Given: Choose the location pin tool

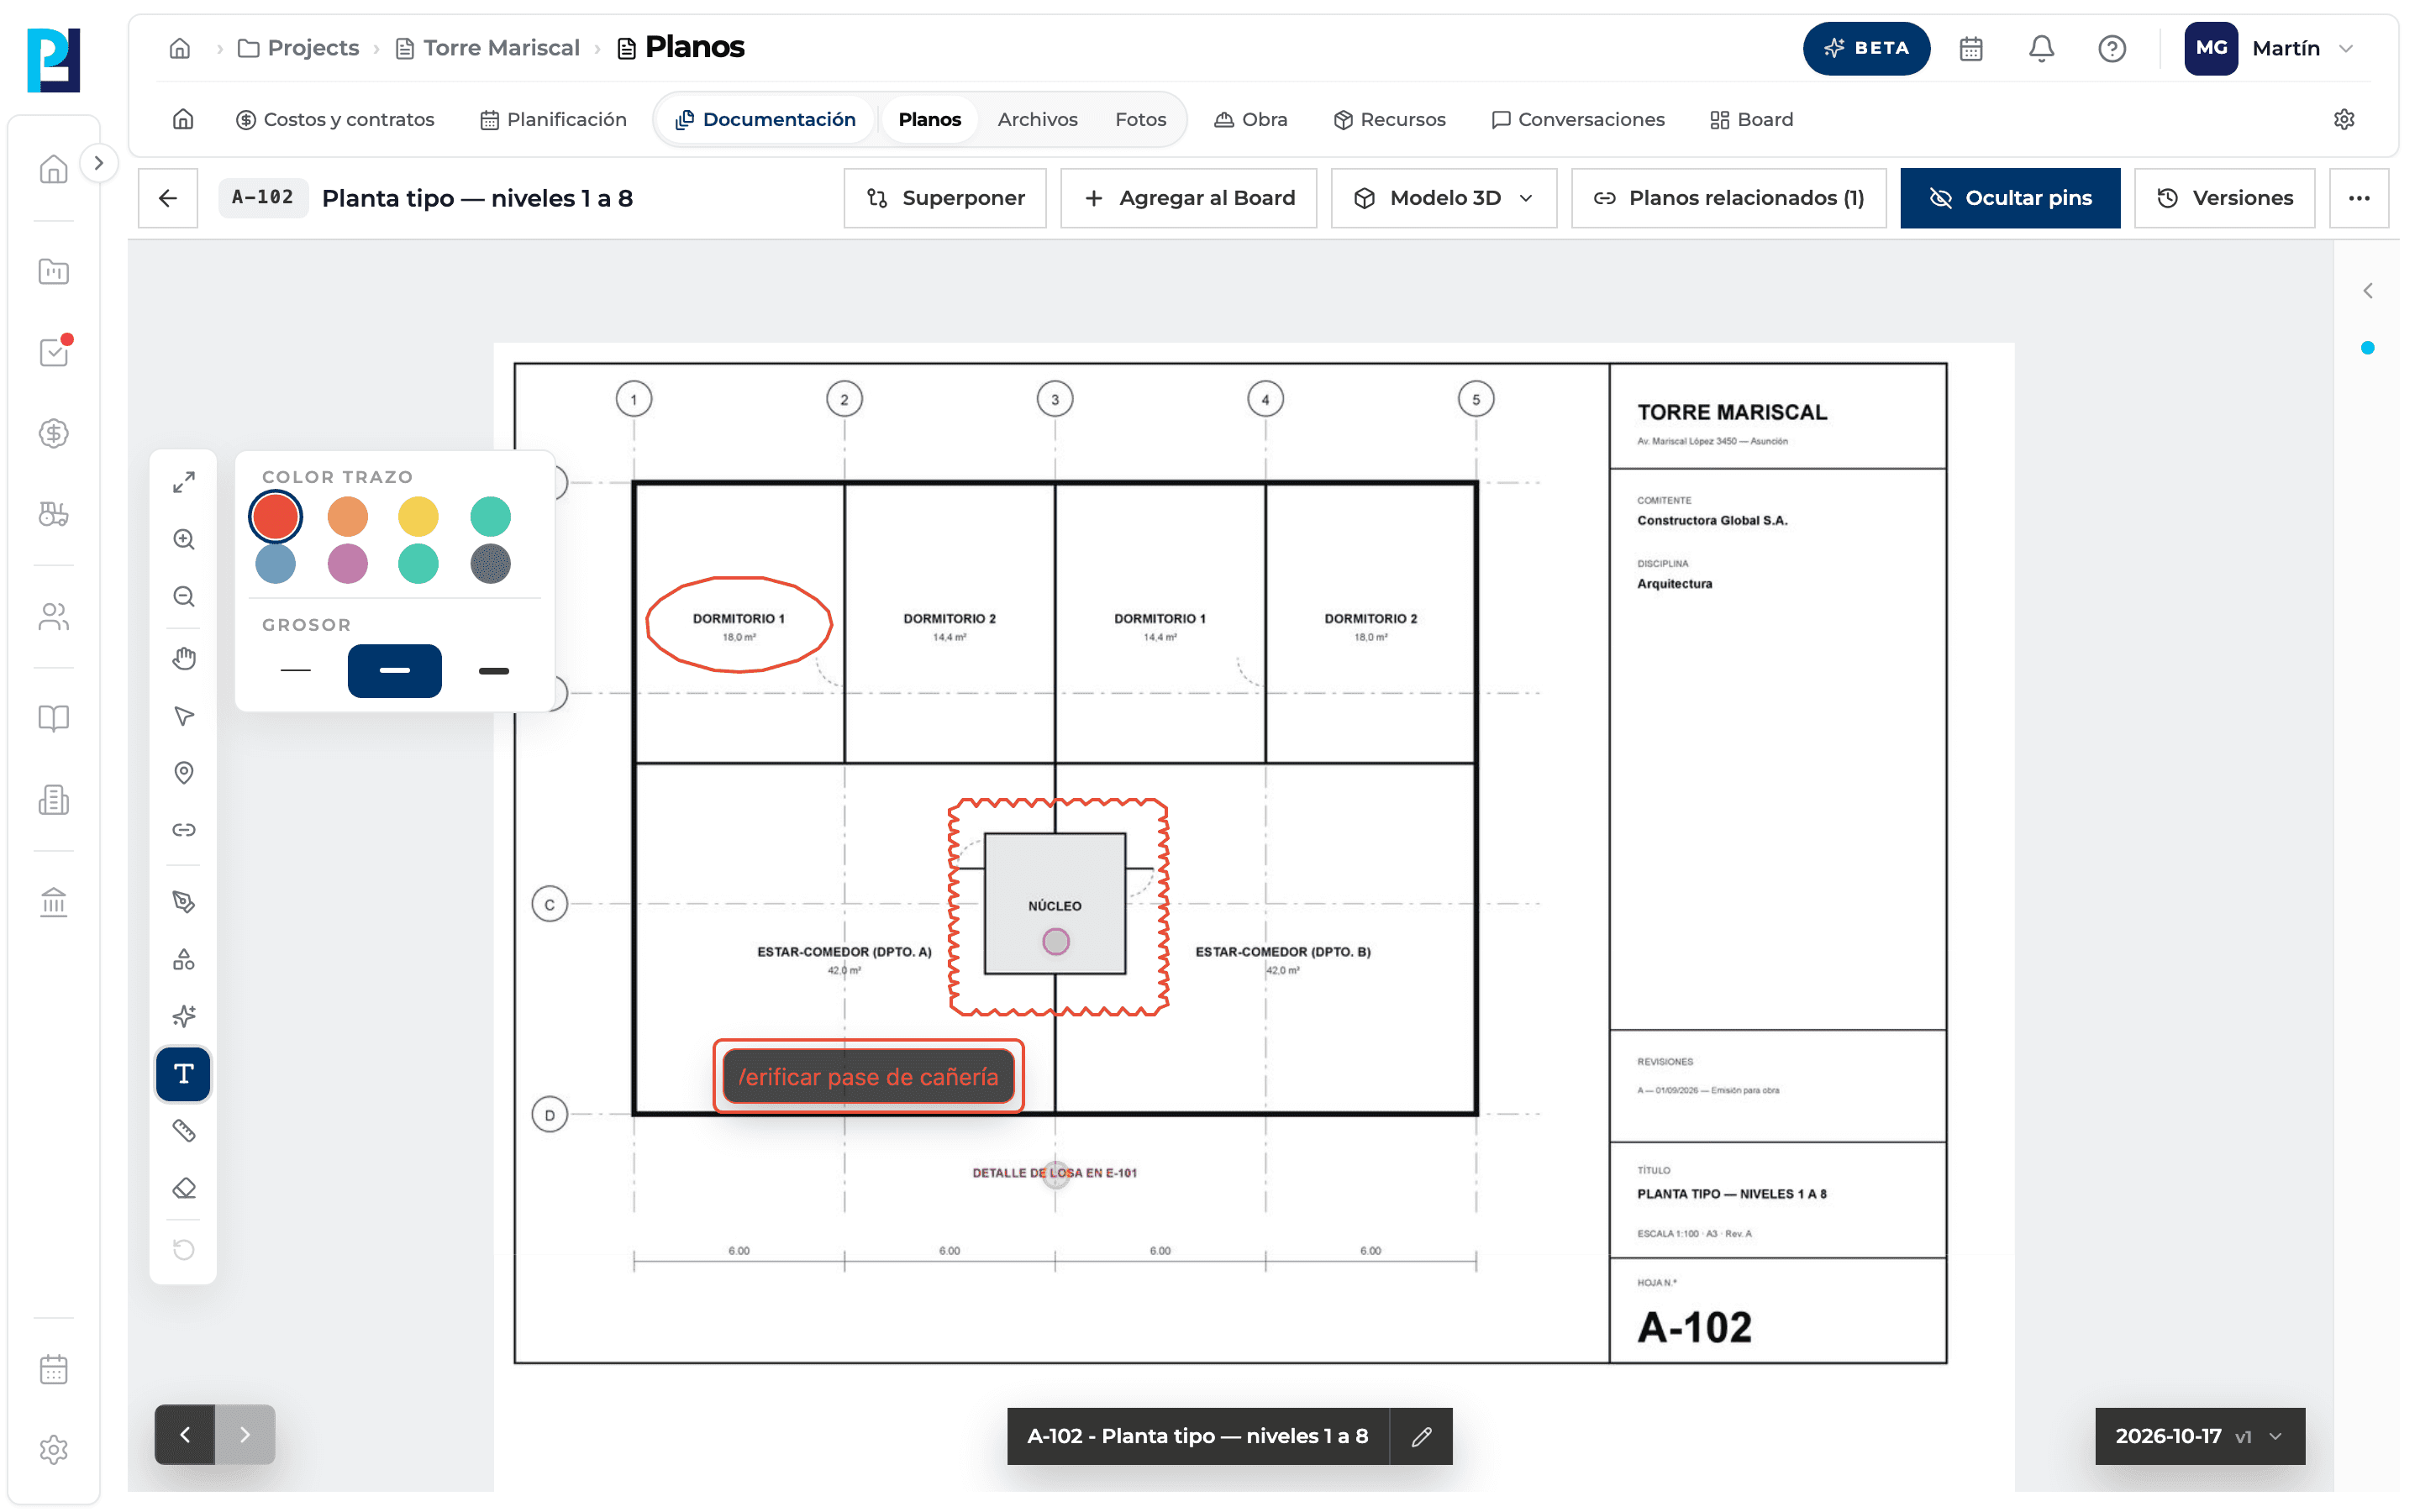Looking at the screenshot, I should pyautogui.click(x=183, y=773).
